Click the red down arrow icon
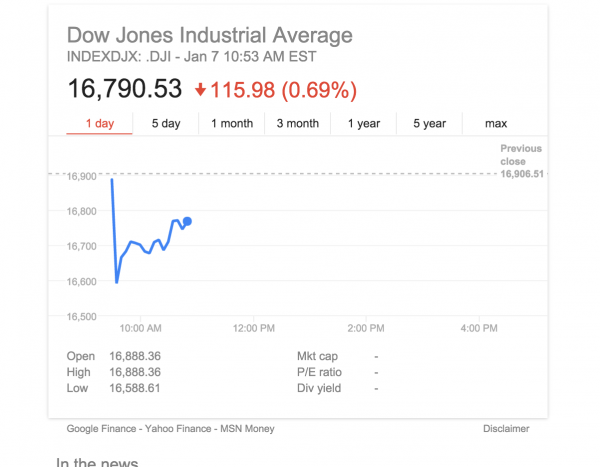Image resolution: width=600 pixels, height=467 pixels. [200, 90]
